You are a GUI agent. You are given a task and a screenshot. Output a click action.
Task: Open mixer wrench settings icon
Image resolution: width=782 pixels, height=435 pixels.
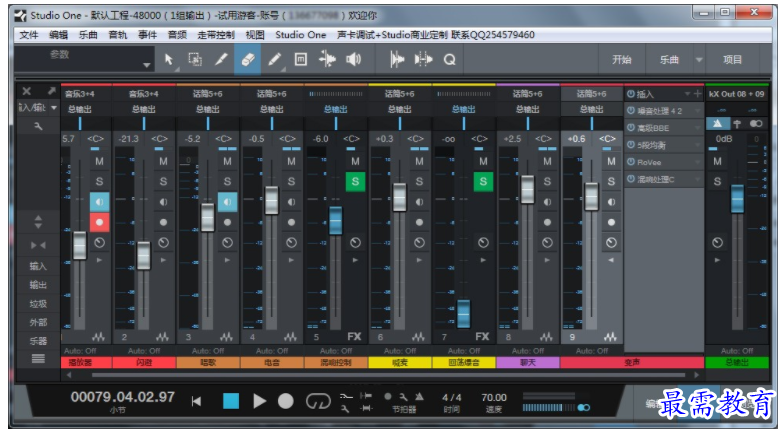[38, 126]
